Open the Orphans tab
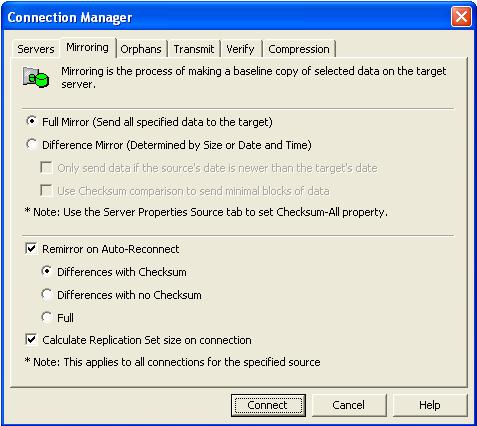The height and width of the screenshot is (426, 477). tap(141, 49)
